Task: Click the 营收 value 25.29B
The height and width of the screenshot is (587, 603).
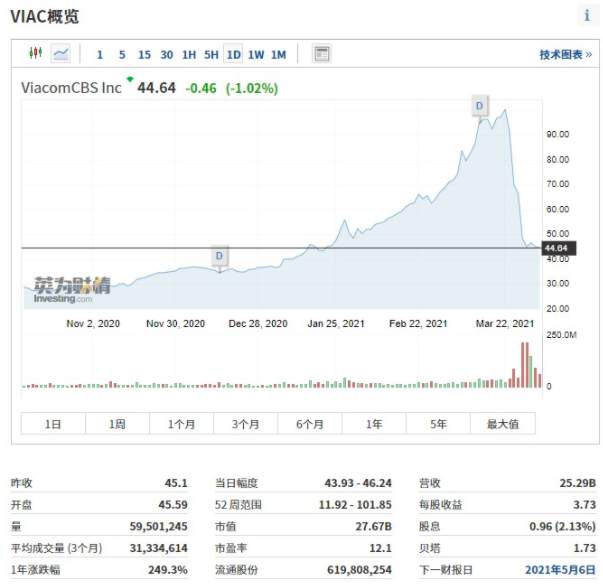Action: 578,482
